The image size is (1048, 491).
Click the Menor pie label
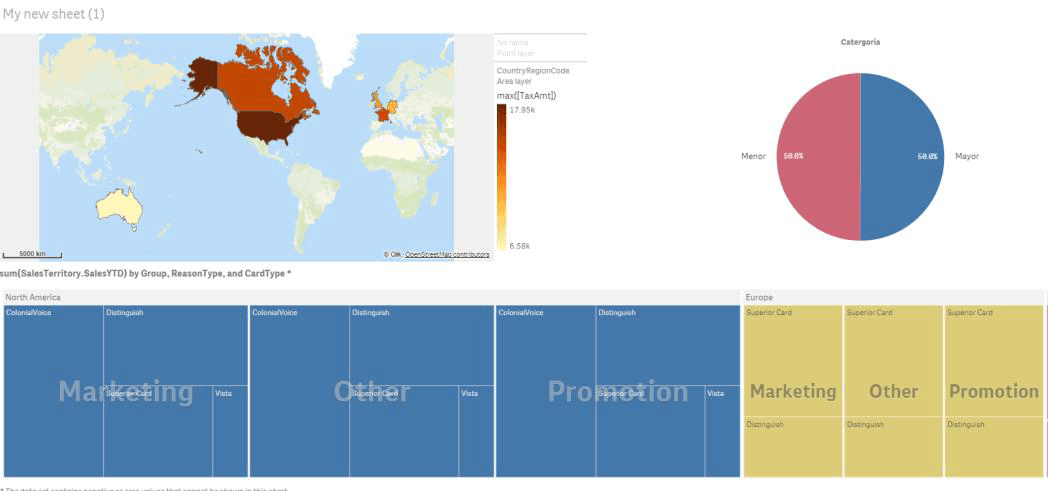(x=753, y=156)
